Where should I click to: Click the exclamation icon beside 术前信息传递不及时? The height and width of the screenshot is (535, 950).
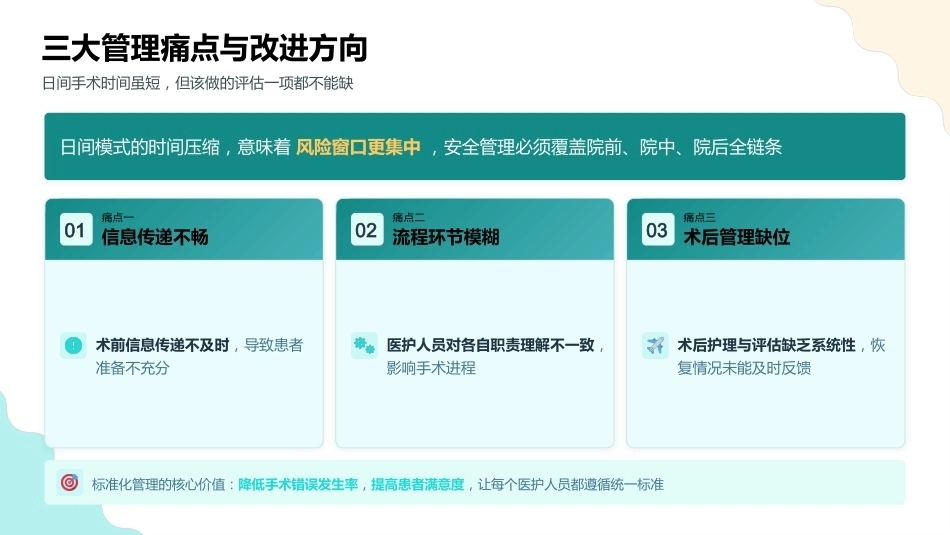pyautogui.click(x=73, y=345)
